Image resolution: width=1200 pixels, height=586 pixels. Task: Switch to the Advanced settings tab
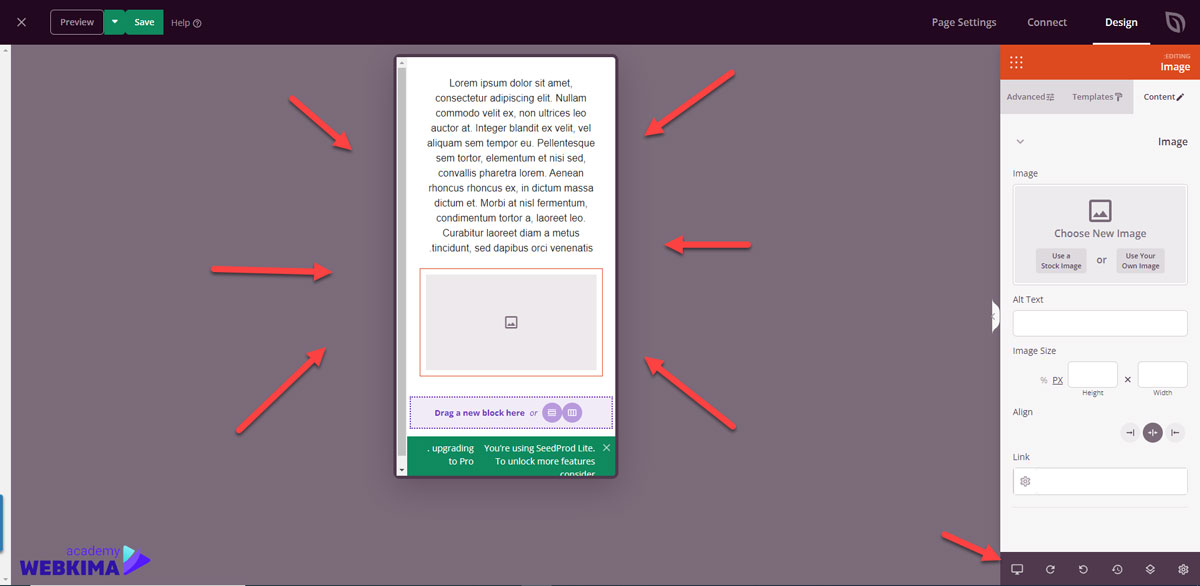coord(1031,97)
